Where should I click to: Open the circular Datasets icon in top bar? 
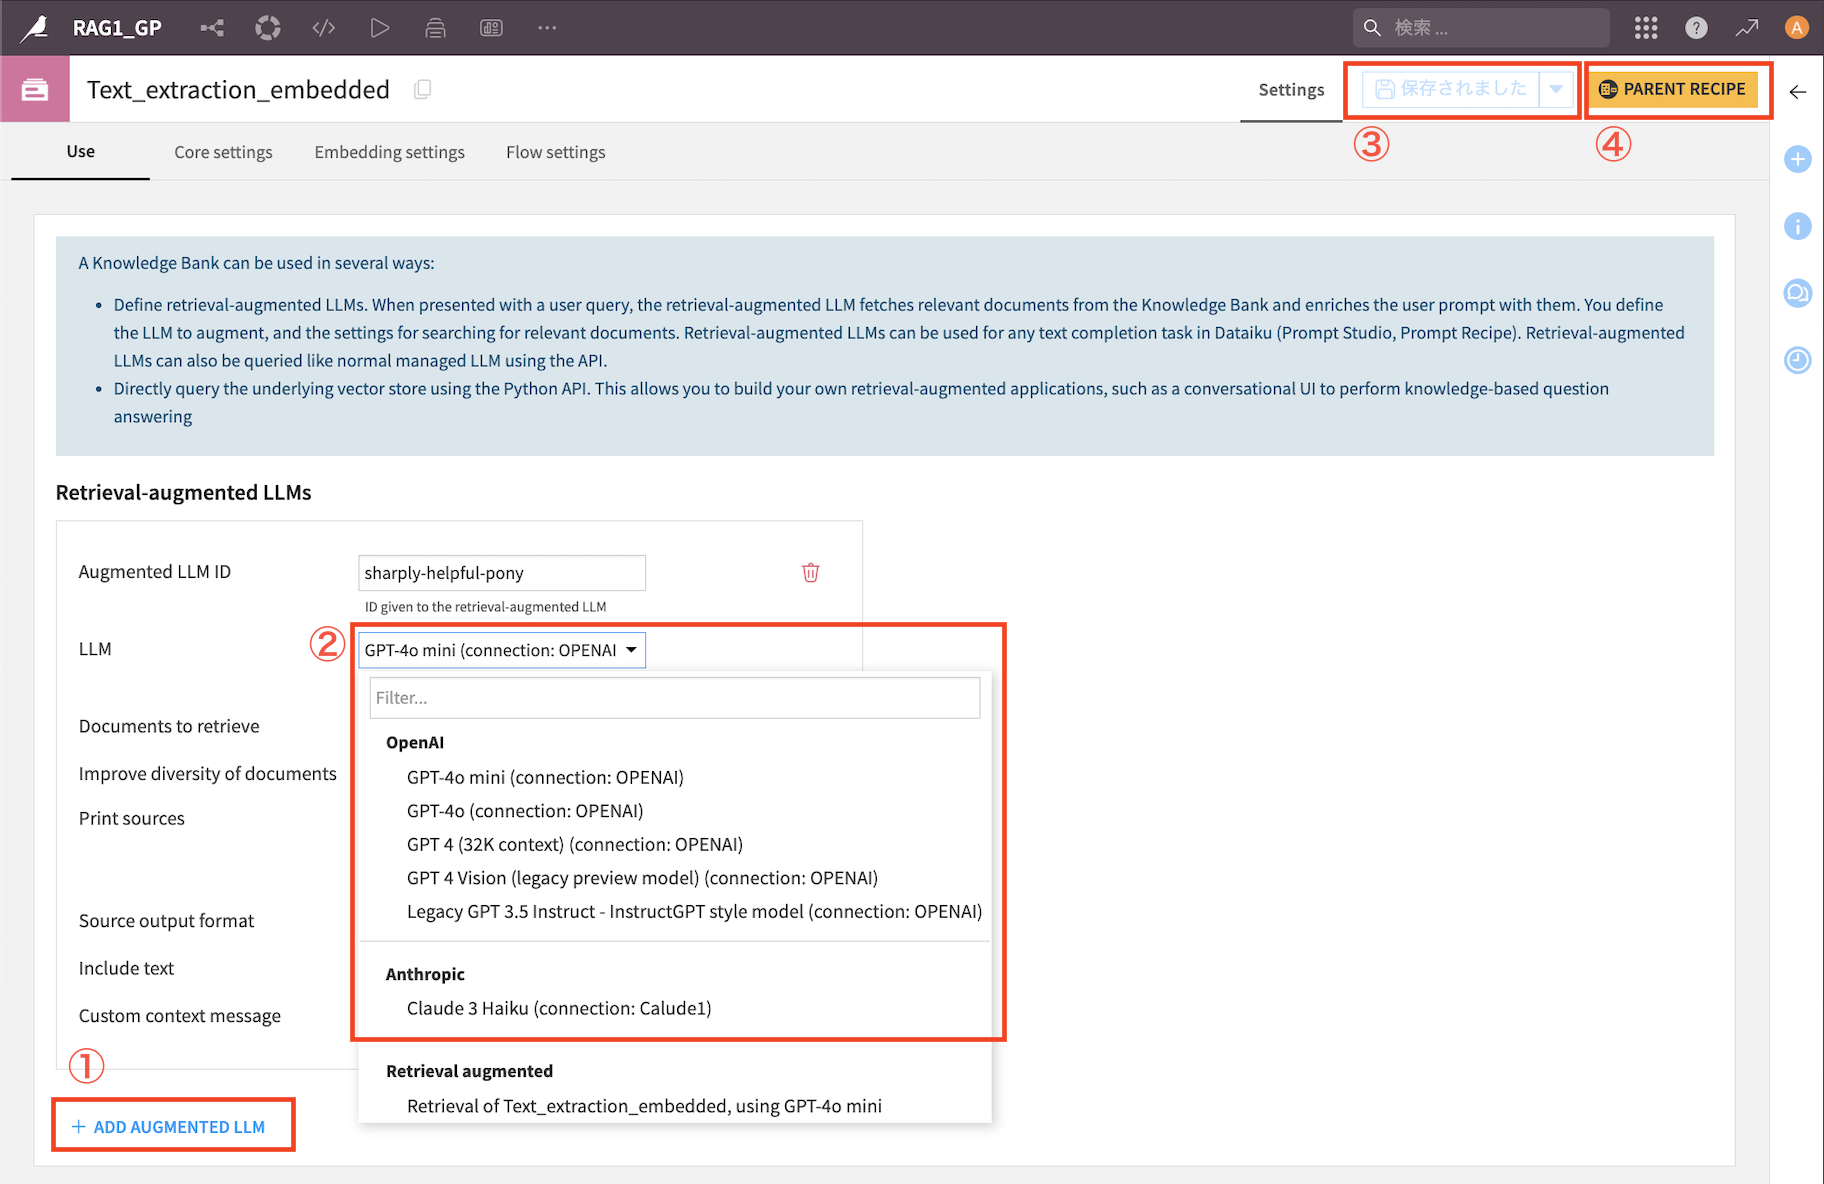tap(268, 28)
